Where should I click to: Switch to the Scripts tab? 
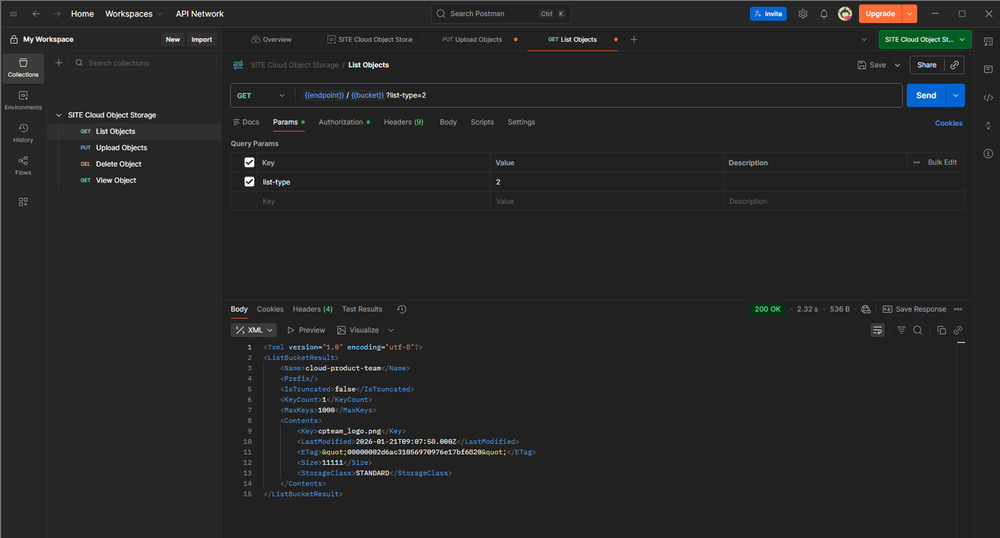tap(482, 122)
